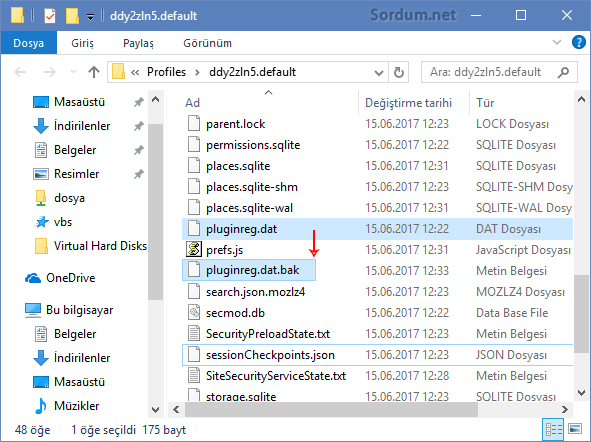Expand the ribbon with the chevron
The height and width of the screenshot is (442, 591).
coord(557,42)
